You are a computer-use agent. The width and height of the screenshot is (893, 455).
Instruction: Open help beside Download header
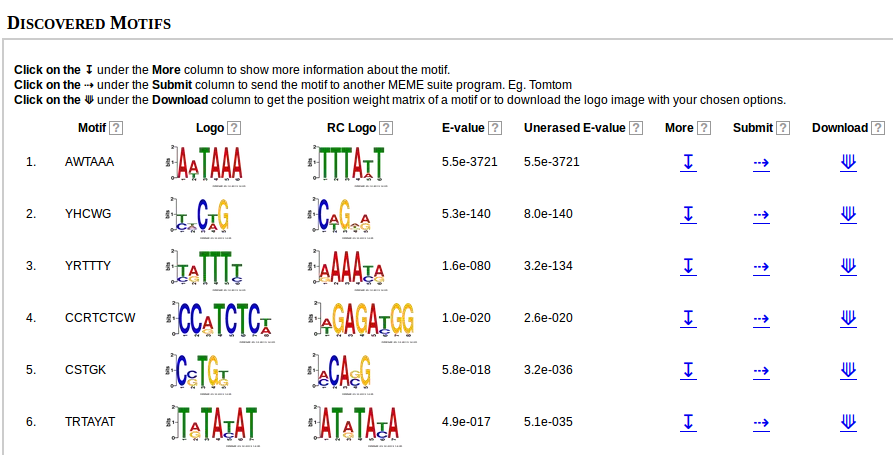tap(878, 128)
